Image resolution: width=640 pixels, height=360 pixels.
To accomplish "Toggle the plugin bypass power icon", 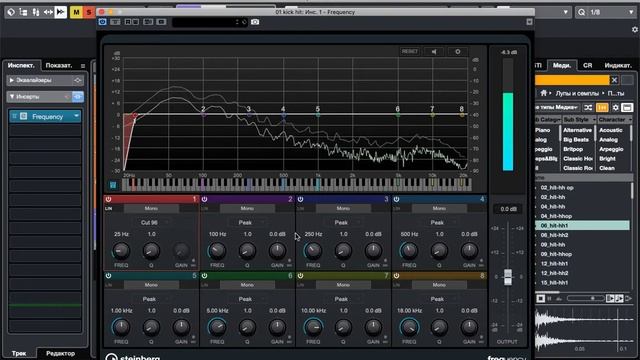I will point(102,22).
